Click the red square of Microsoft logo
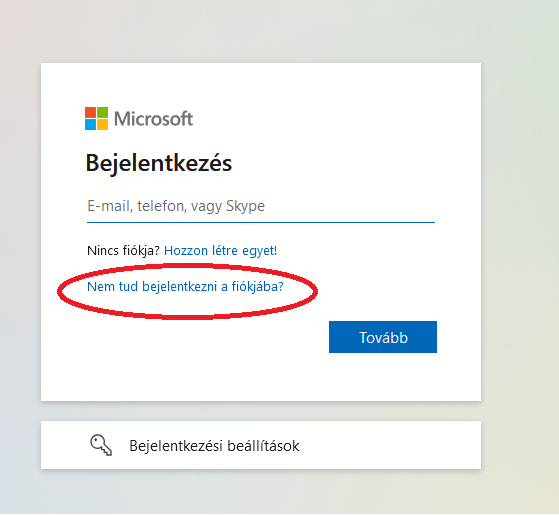The height and width of the screenshot is (515, 559). tap(90, 112)
